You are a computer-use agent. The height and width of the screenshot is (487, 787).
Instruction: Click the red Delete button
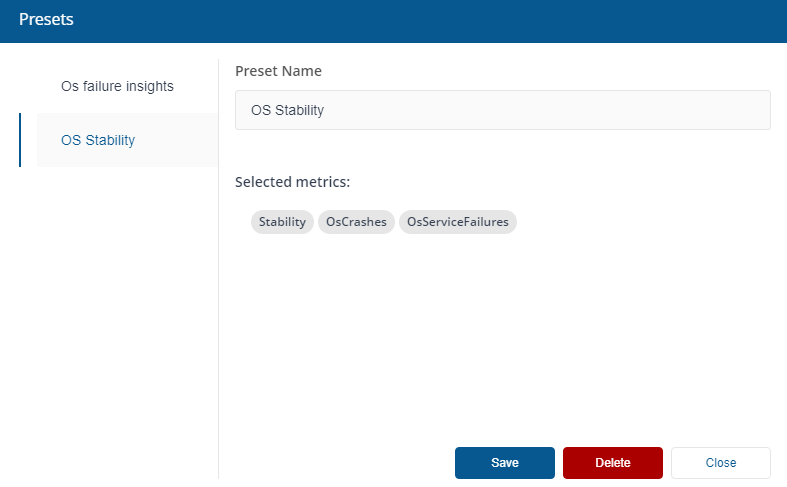[x=613, y=463]
